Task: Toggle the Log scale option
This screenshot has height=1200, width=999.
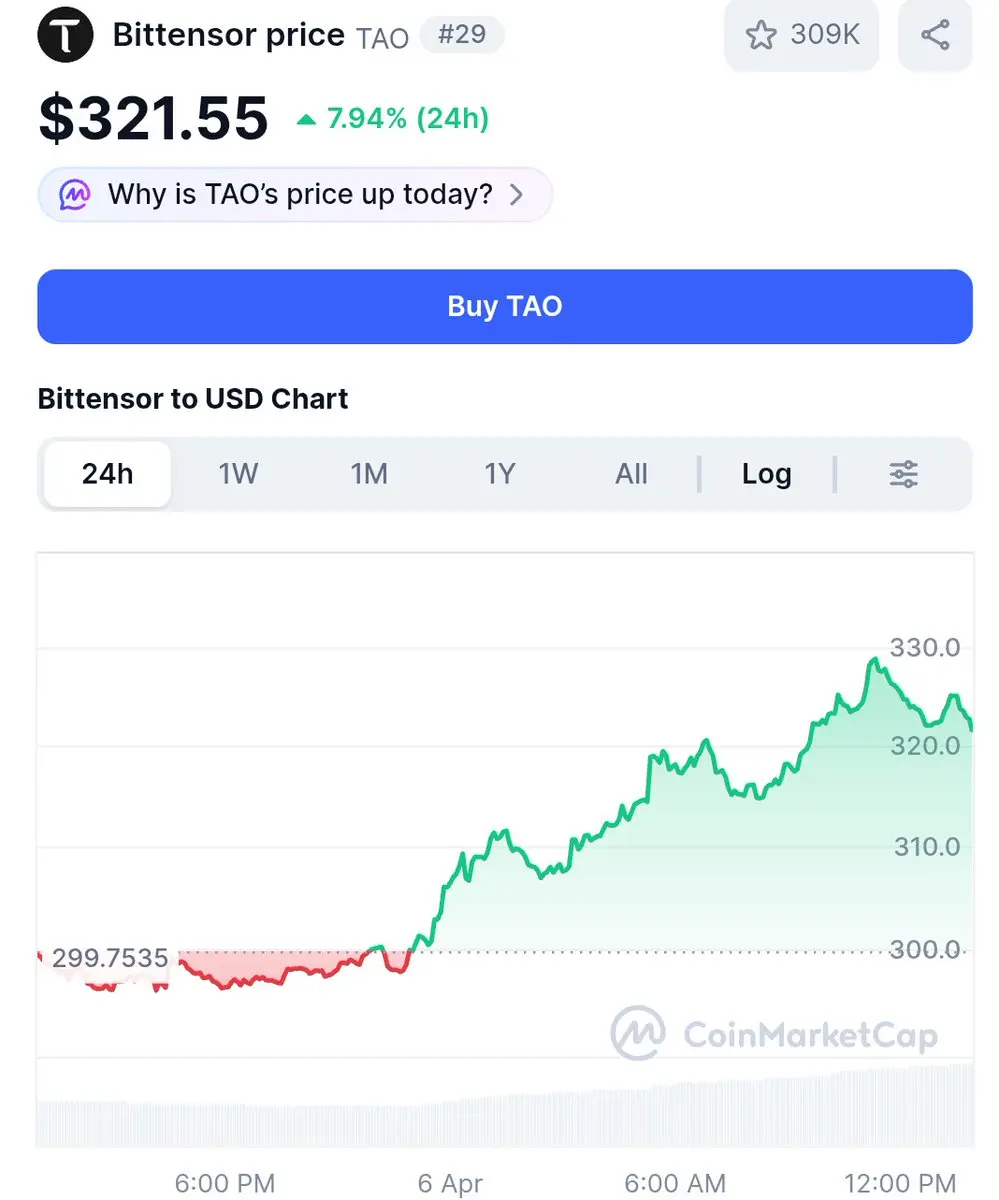Action: (766, 474)
